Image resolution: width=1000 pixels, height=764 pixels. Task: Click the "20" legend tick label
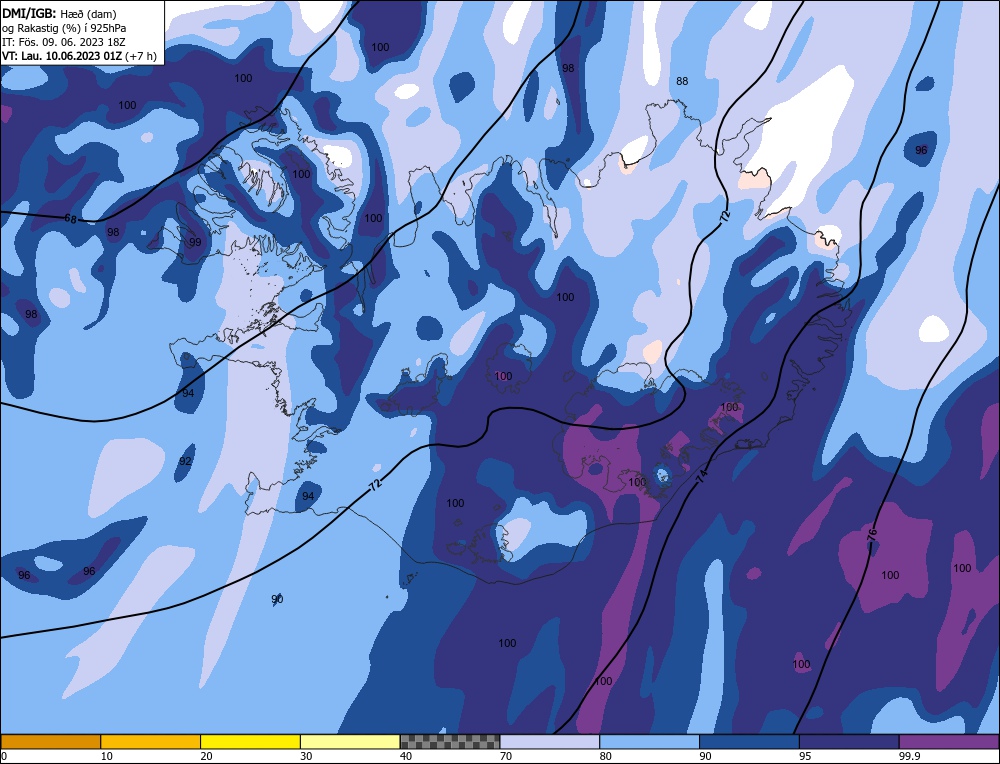pos(207,756)
